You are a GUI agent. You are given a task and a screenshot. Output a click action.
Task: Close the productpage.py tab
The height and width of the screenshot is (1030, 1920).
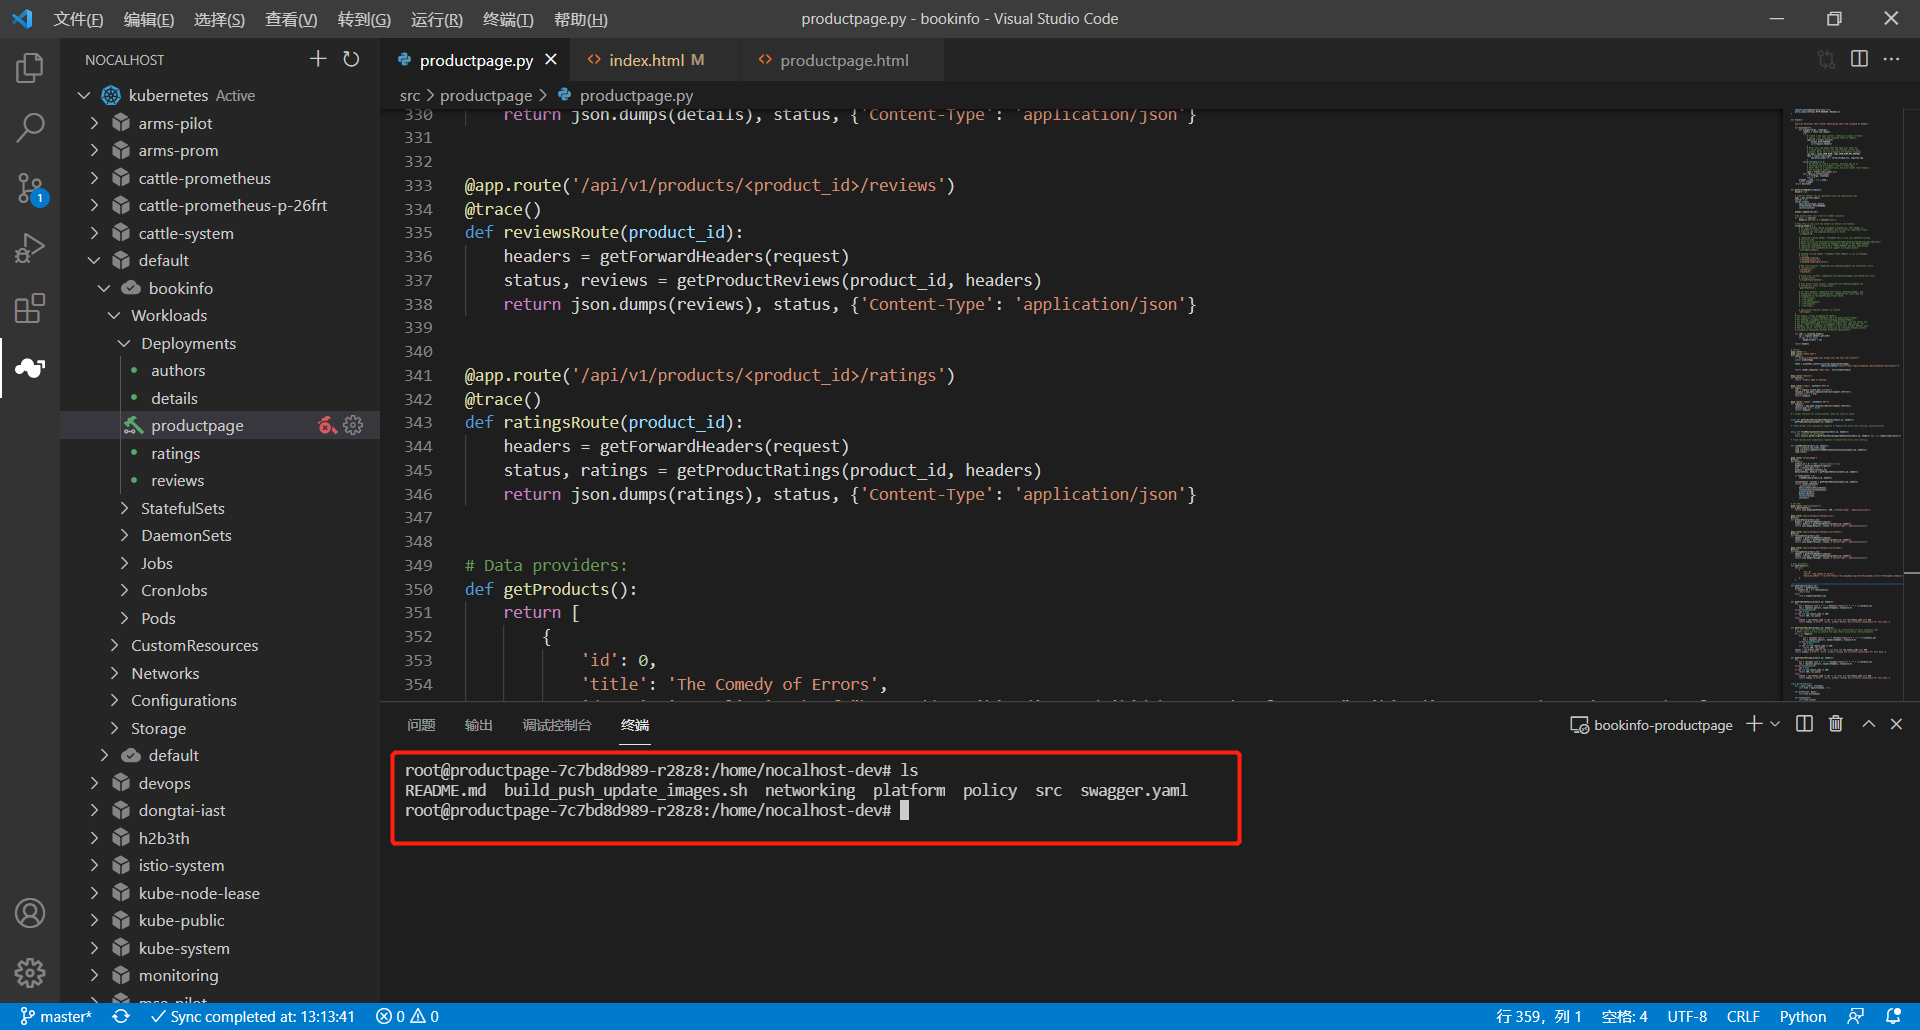coord(551,60)
